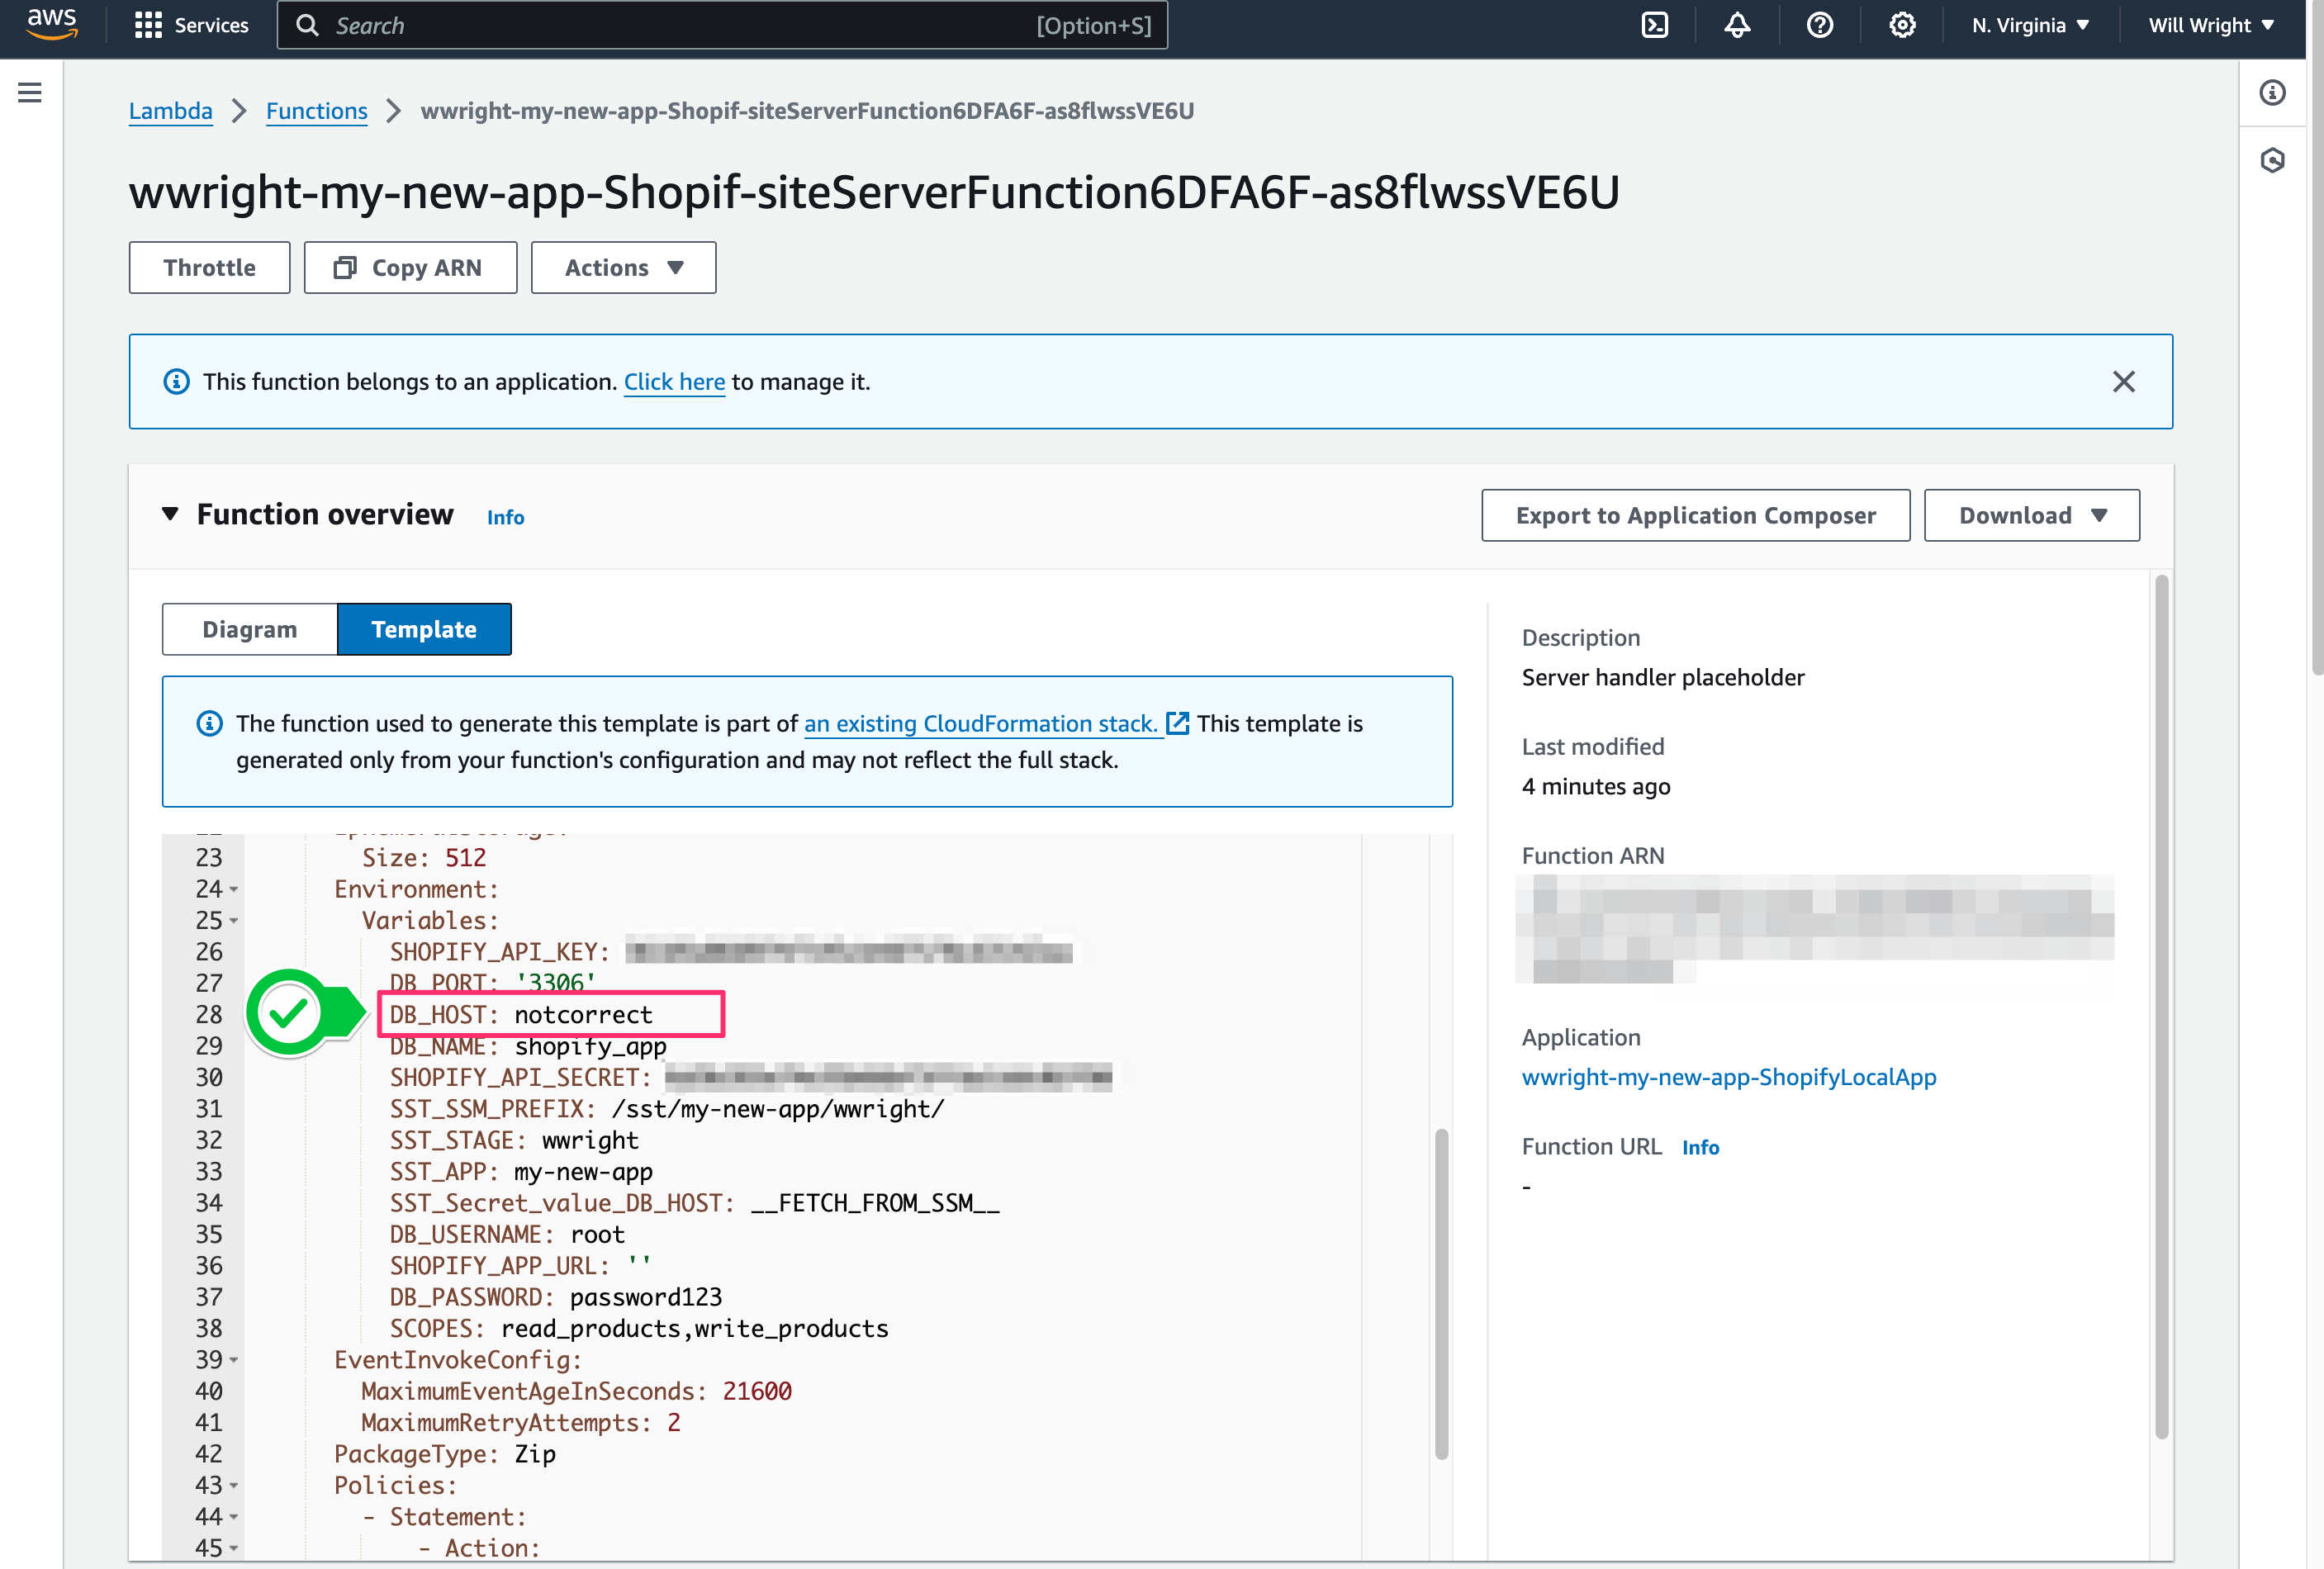Click the code editor vertical scrollbar

click(x=1441, y=1294)
